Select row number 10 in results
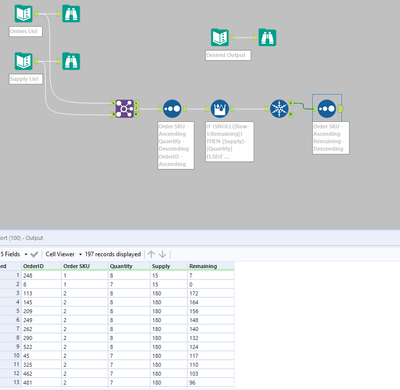The height and width of the screenshot is (390, 400). click(11, 356)
